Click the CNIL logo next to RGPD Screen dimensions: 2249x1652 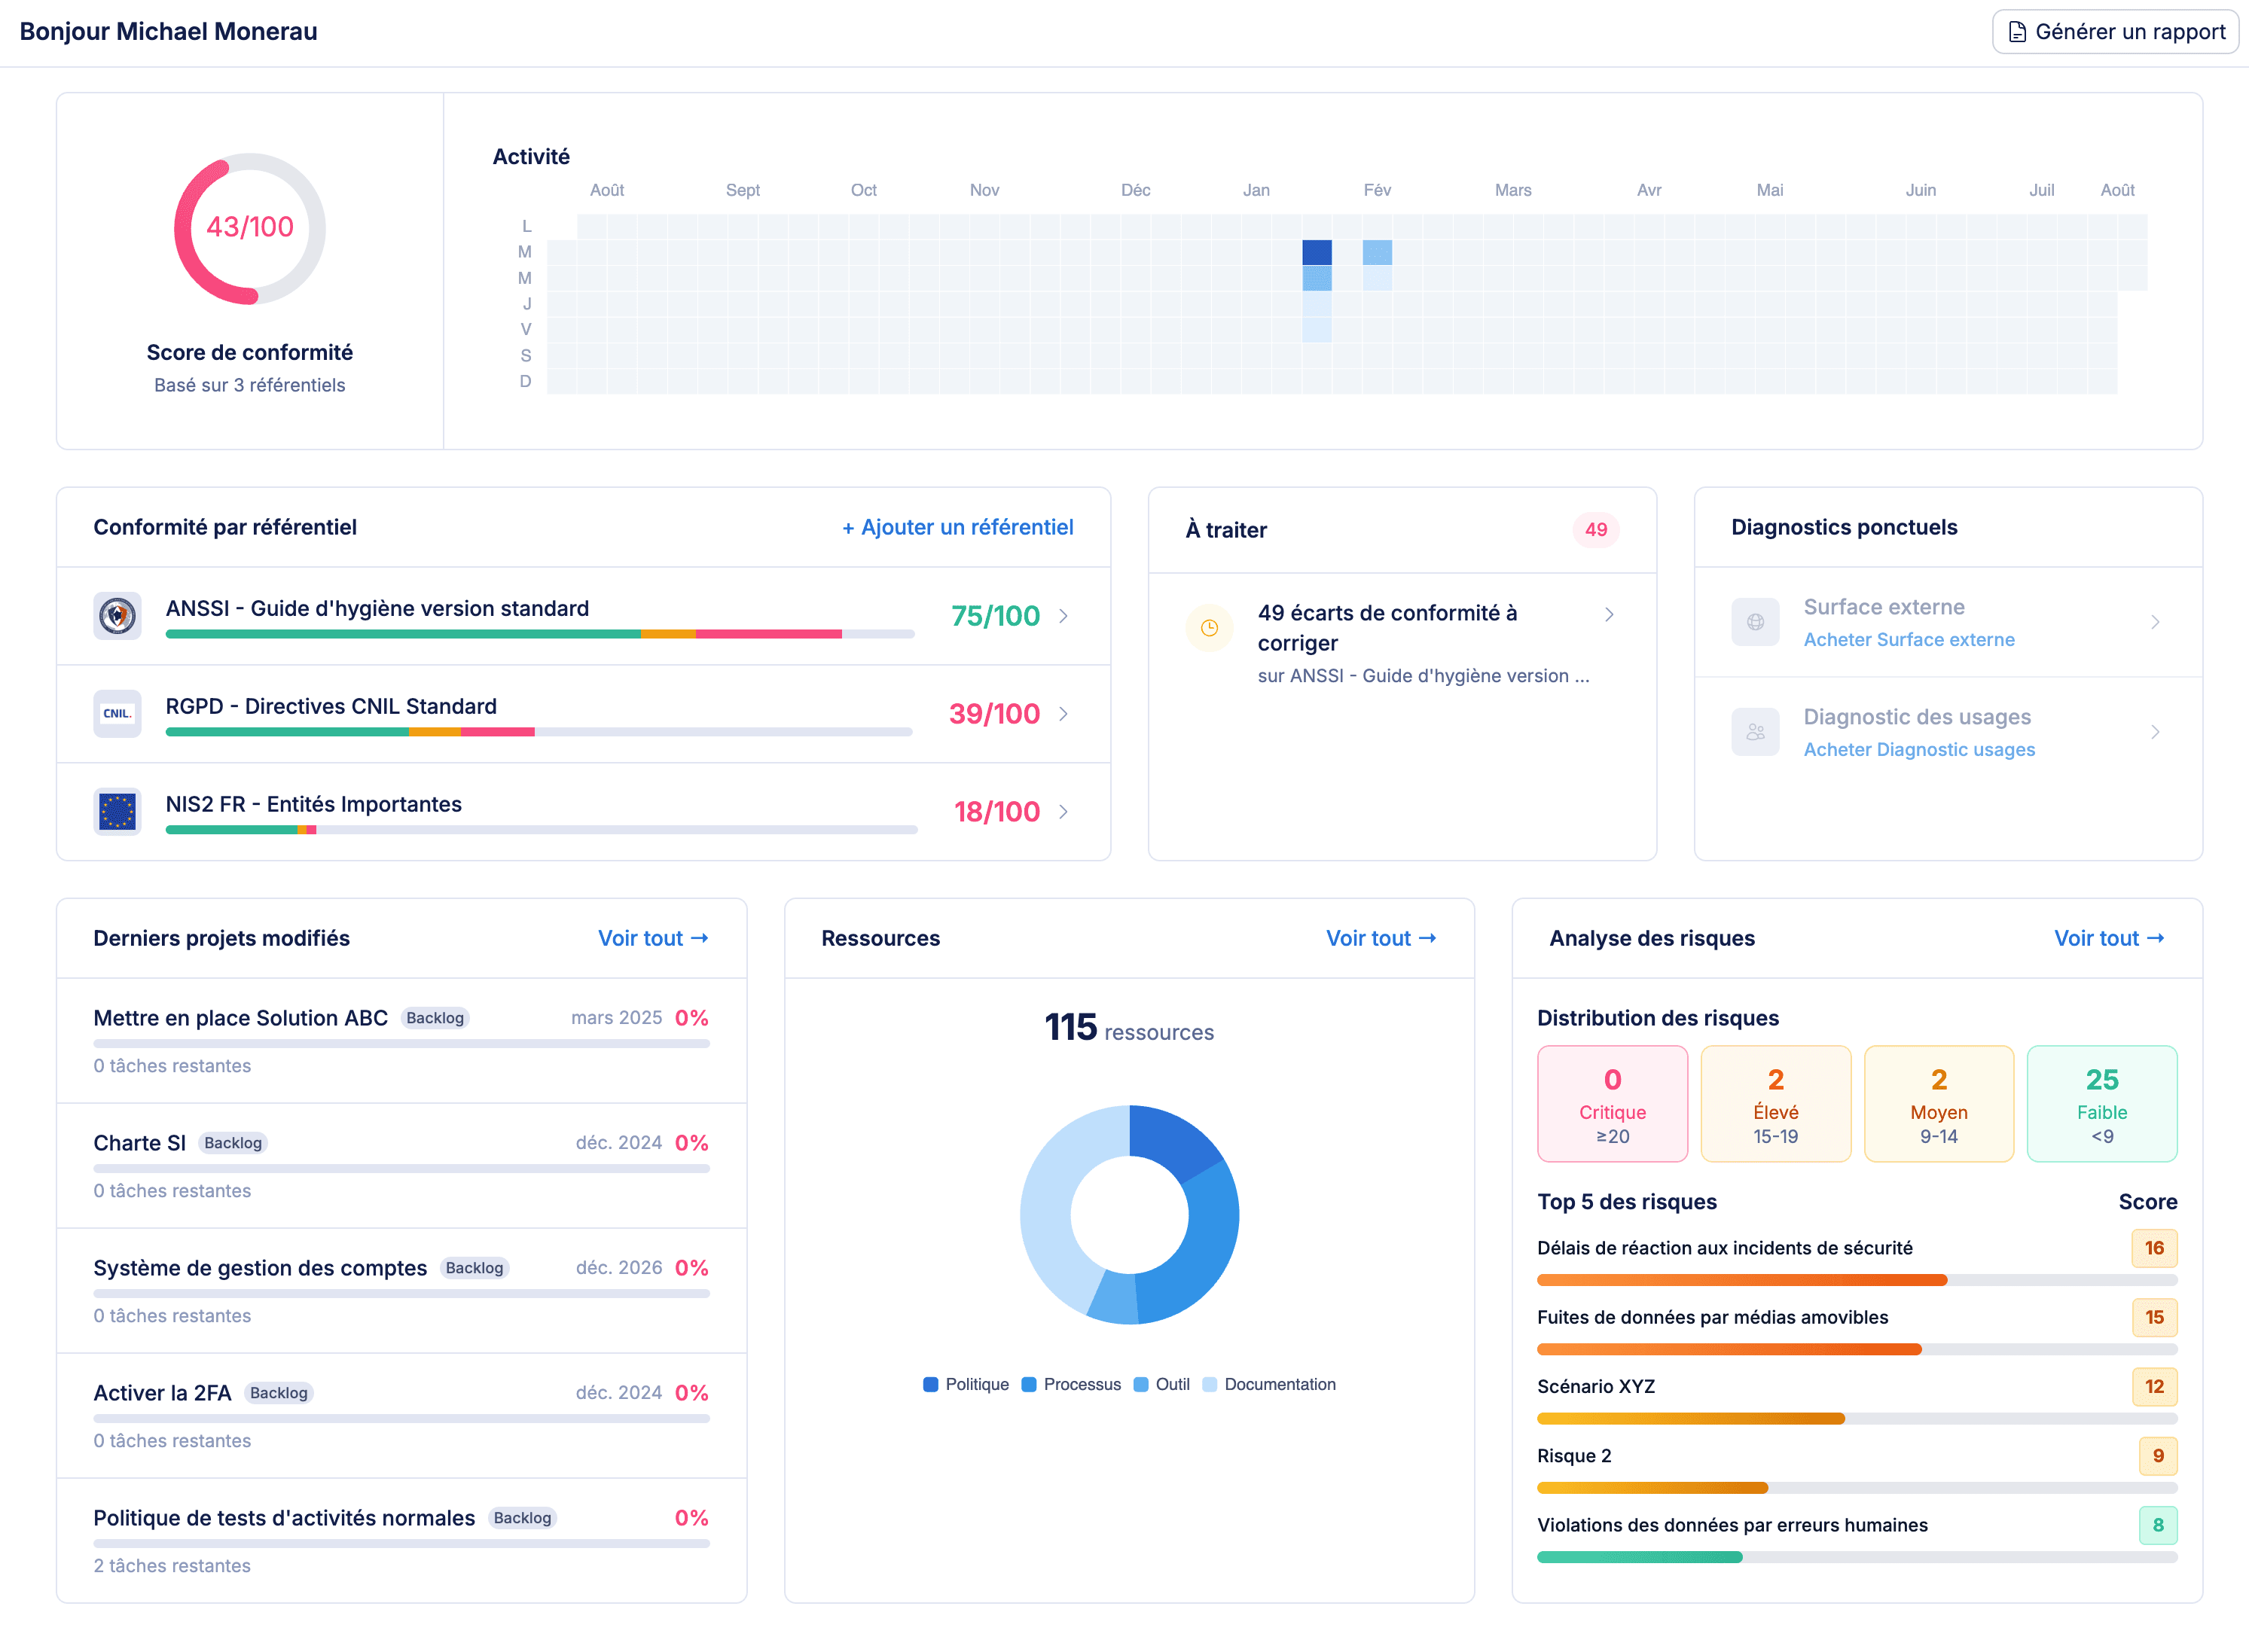(117, 713)
